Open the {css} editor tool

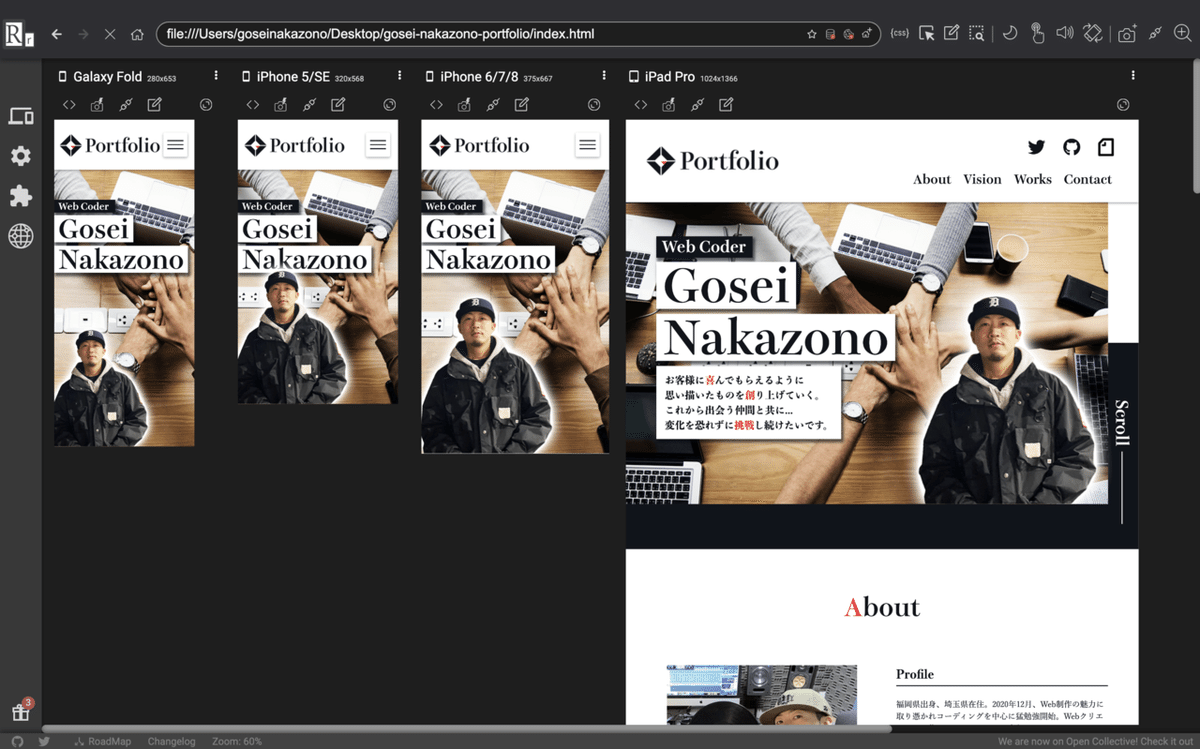[x=900, y=34]
